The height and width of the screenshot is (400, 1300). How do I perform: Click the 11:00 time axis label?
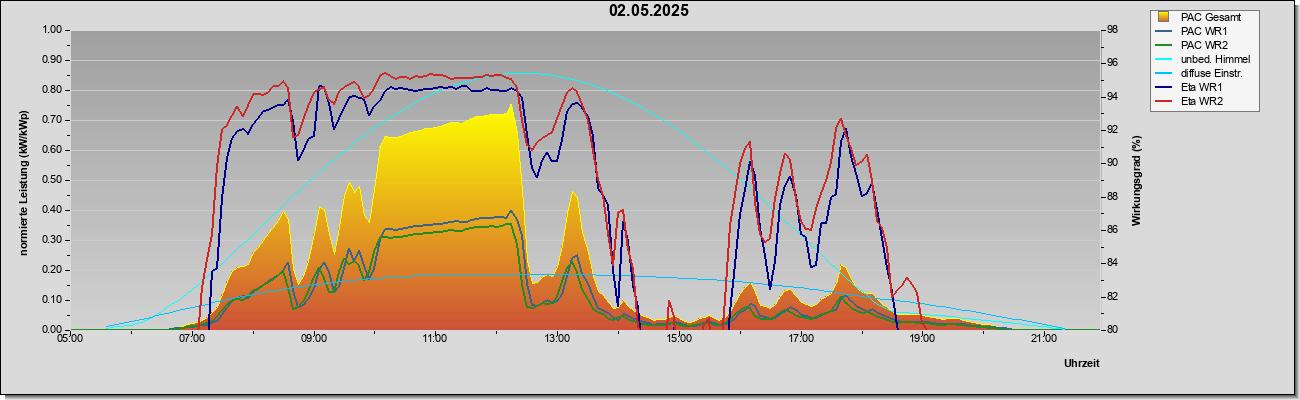coord(435,338)
